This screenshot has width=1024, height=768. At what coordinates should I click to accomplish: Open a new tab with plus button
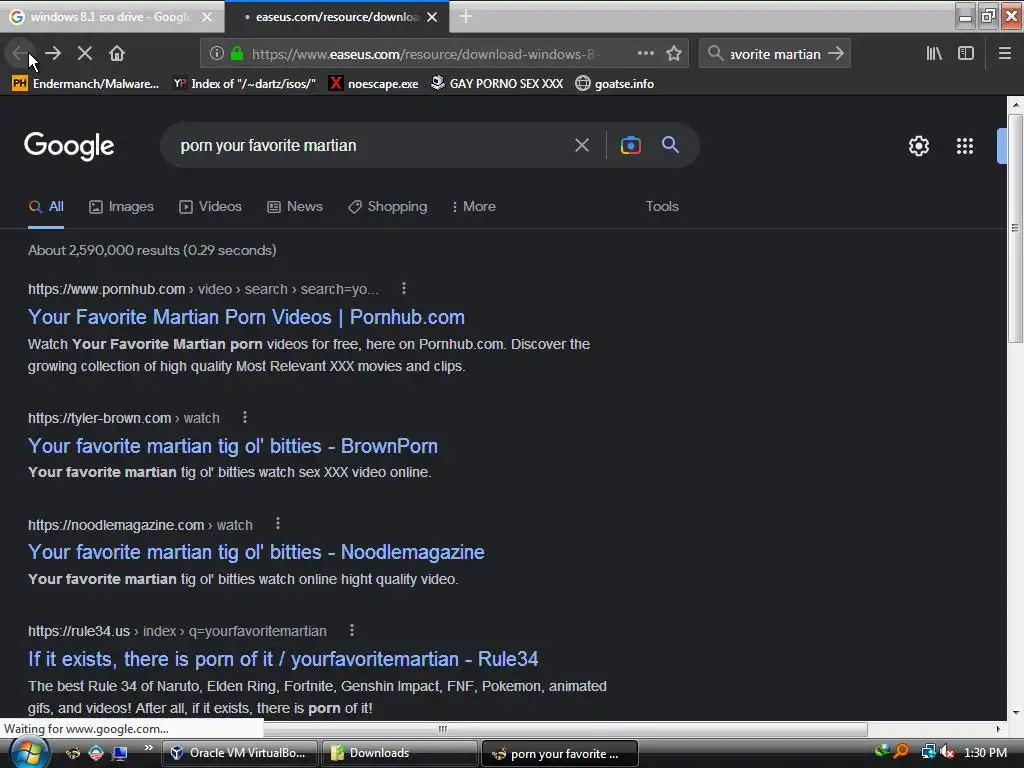click(466, 16)
